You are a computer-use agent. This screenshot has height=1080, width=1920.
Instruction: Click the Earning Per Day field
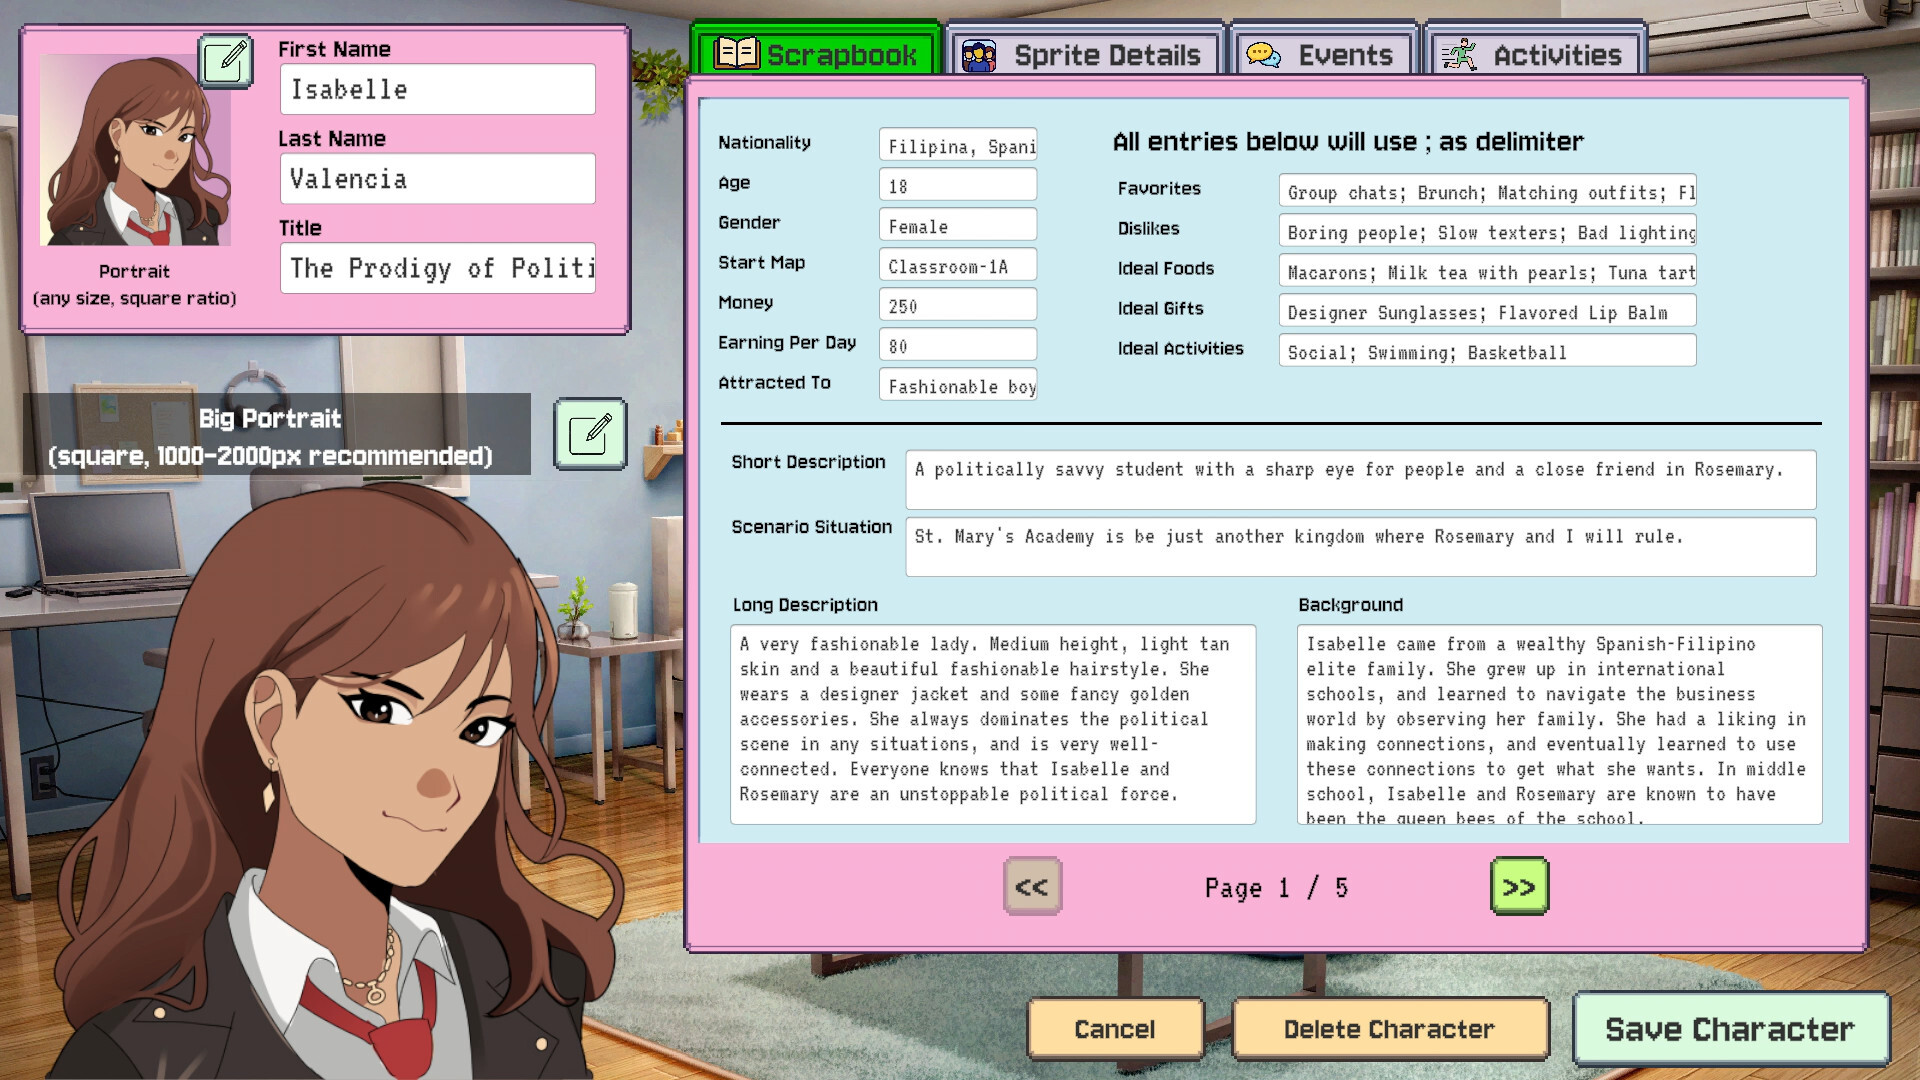pyautogui.click(x=958, y=345)
